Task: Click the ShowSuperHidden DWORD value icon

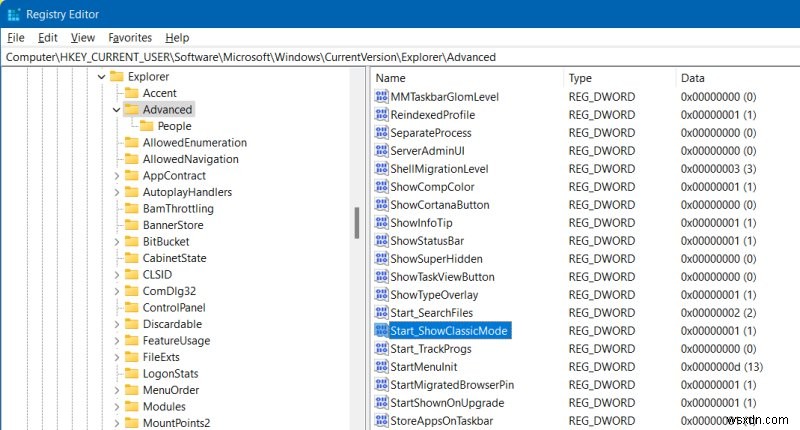Action: [x=382, y=259]
